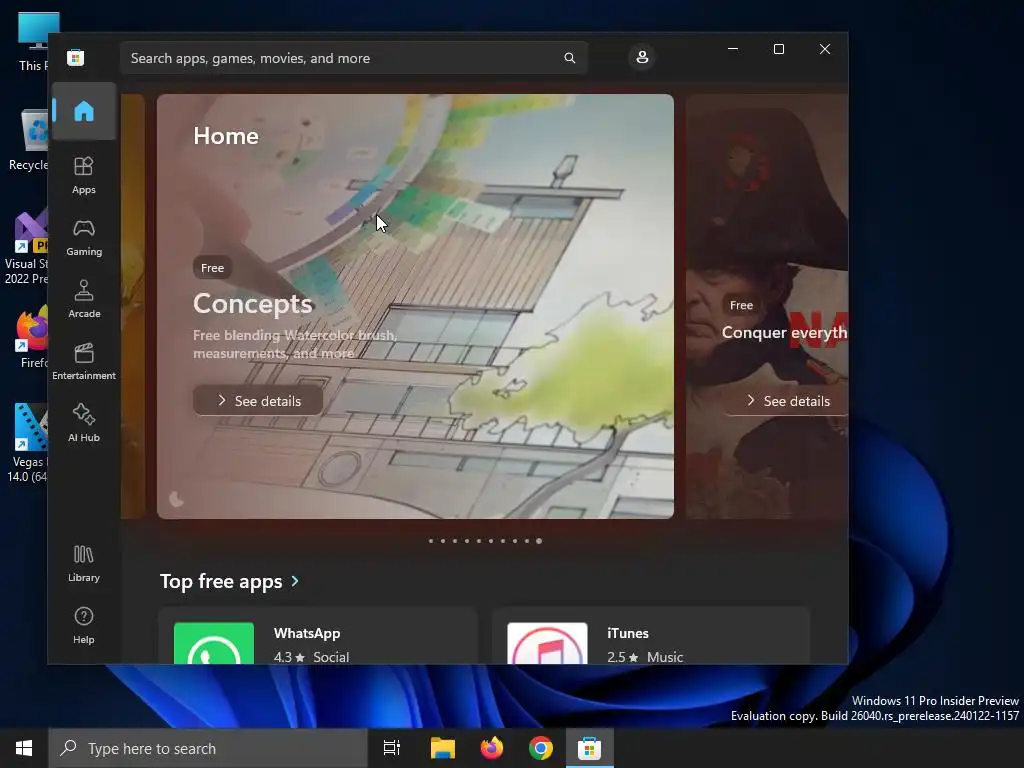Viewport: 1024px width, 768px height.
Task: Click the Microsoft Store logo in the title bar
Action: [76, 57]
